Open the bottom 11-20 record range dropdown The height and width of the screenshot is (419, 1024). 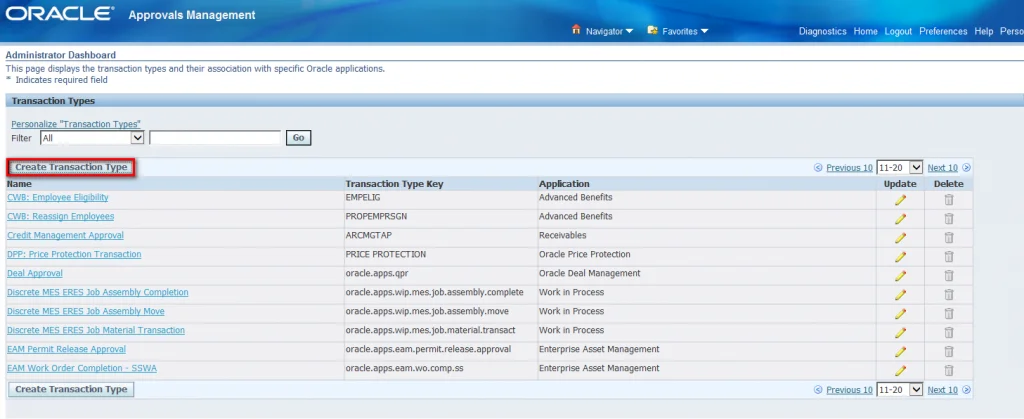899,390
